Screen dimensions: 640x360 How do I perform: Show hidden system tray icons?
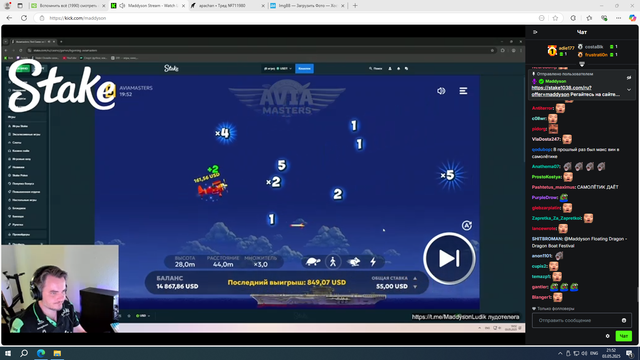pyautogui.click(x=560, y=353)
